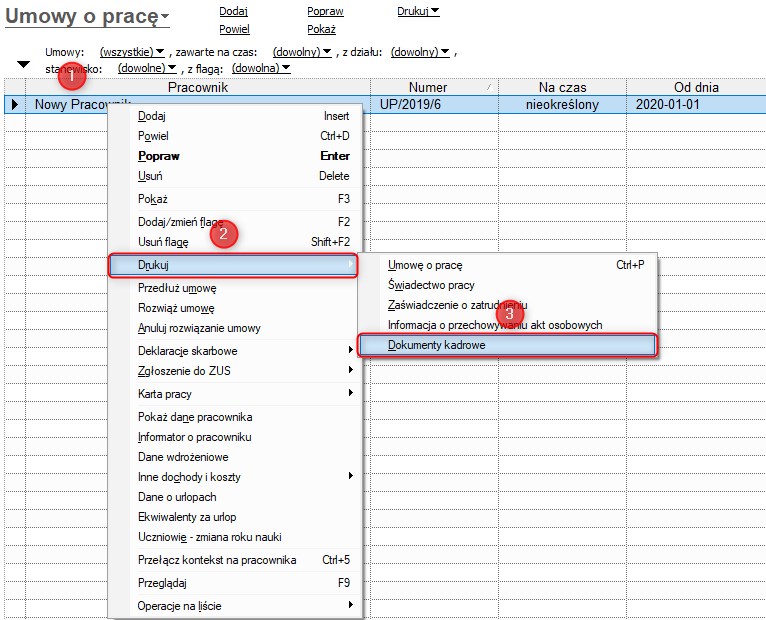766x620 pixels.
Task: Click the row selector arrow beside Nowy Pracownik
Action: 14,104
